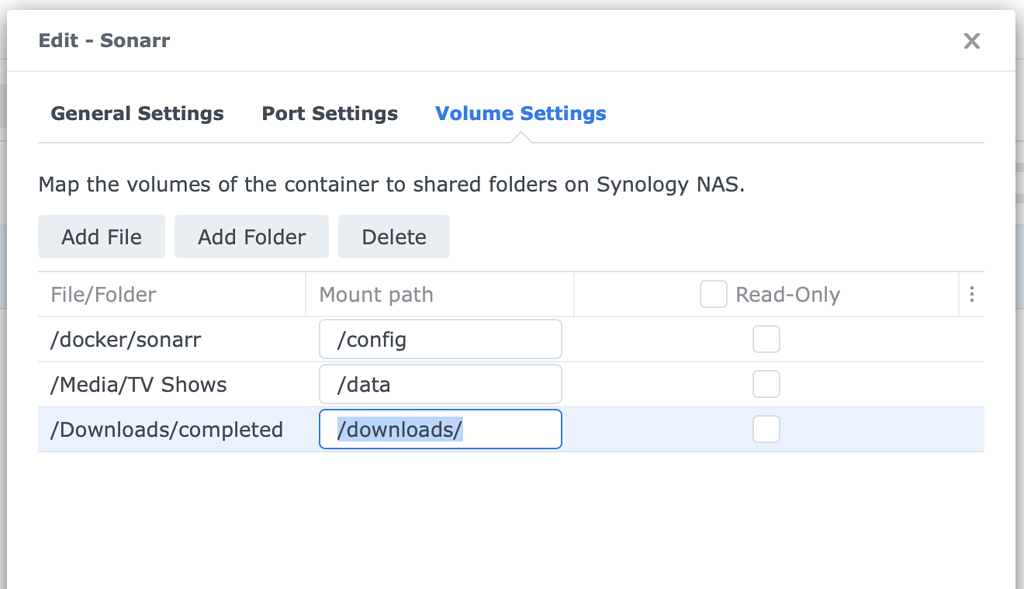Open the Port Settings tab
1024x589 pixels.
coord(329,114)
